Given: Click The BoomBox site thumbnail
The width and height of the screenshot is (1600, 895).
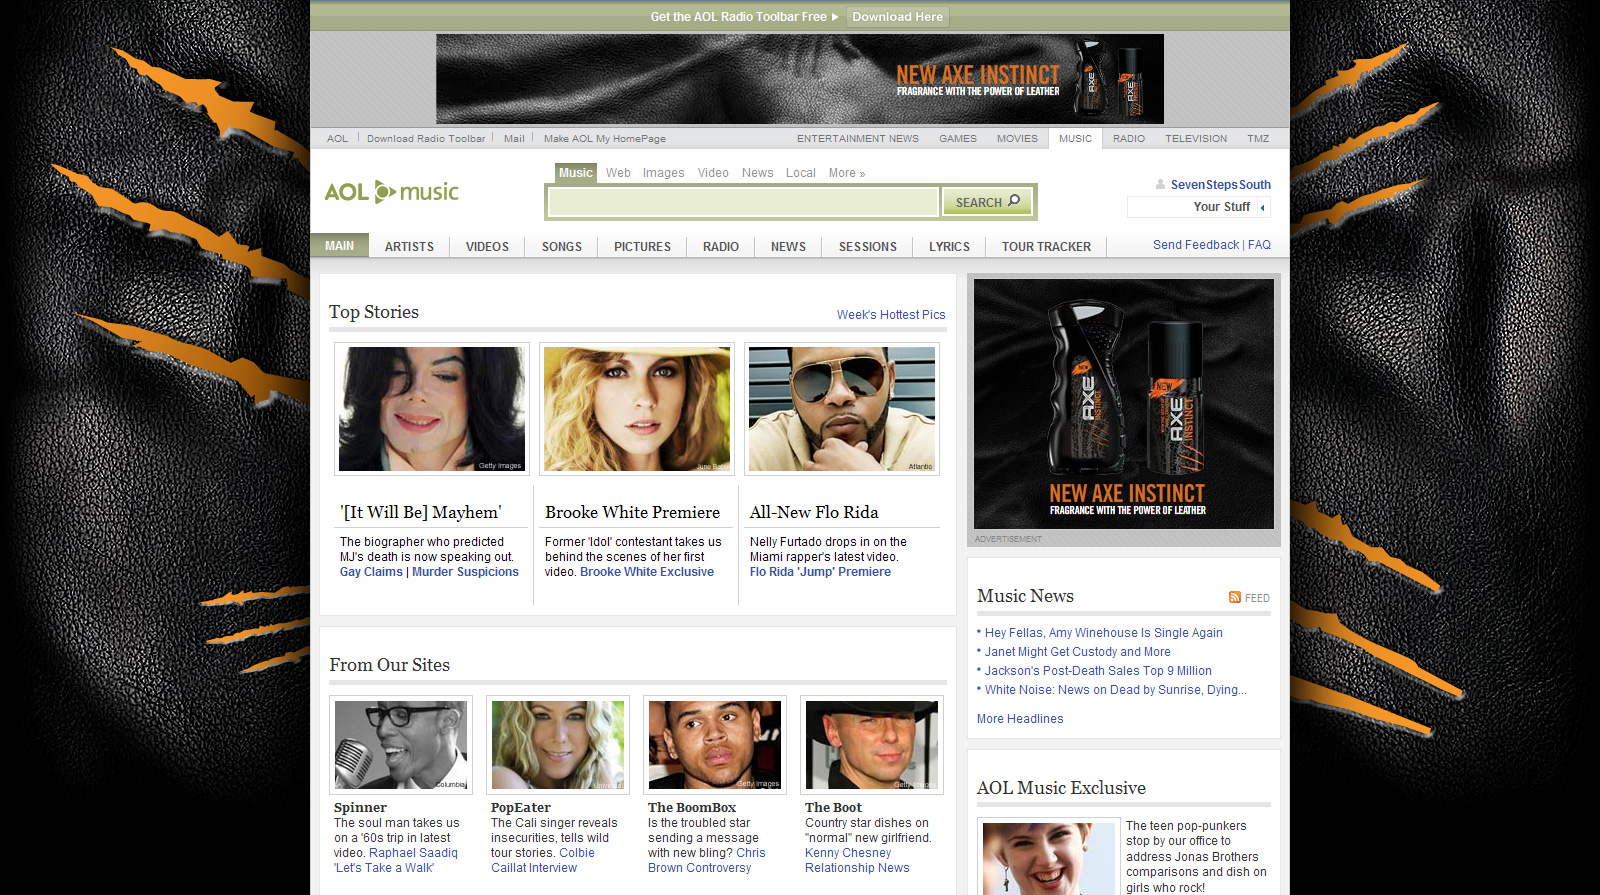Looking at the screenshot, I should (x=715, y=745).
